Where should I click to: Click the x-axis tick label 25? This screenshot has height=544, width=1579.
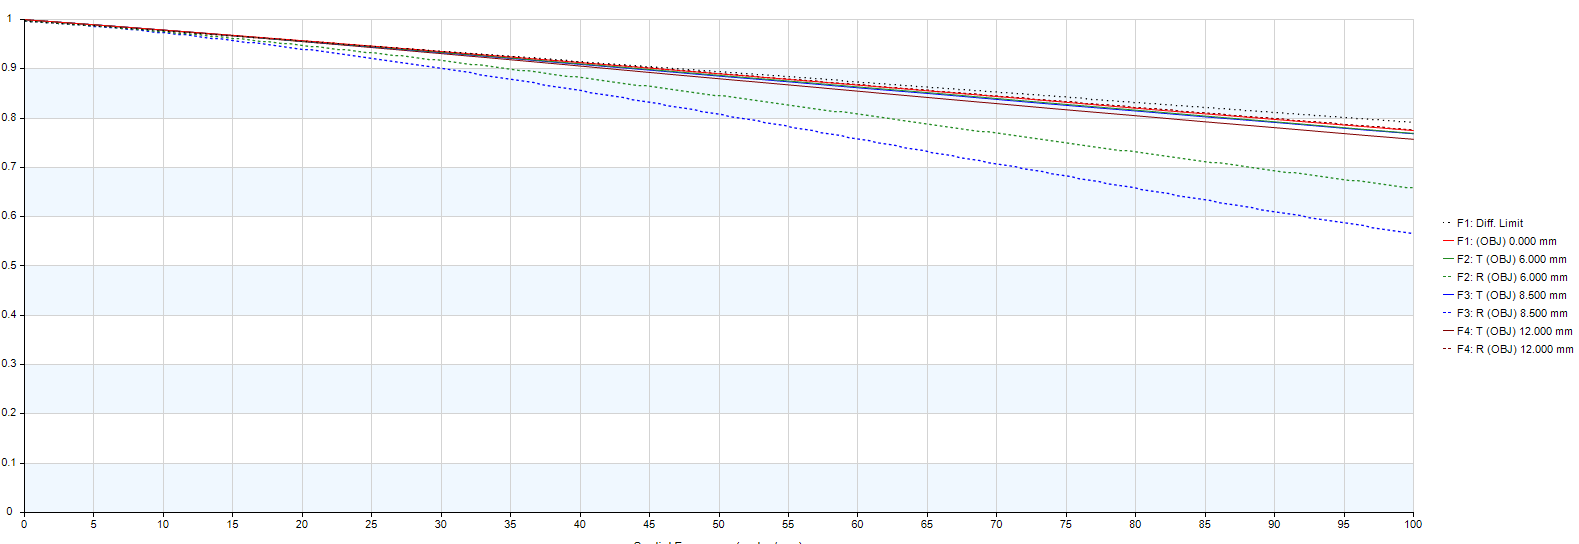tap(371, 524)
